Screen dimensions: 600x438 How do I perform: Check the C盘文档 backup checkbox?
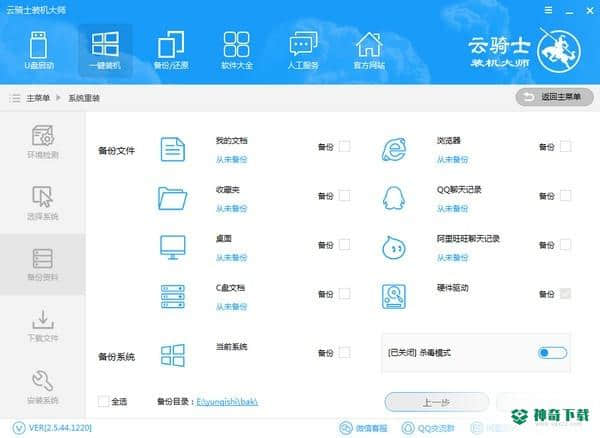click(344, 293)
